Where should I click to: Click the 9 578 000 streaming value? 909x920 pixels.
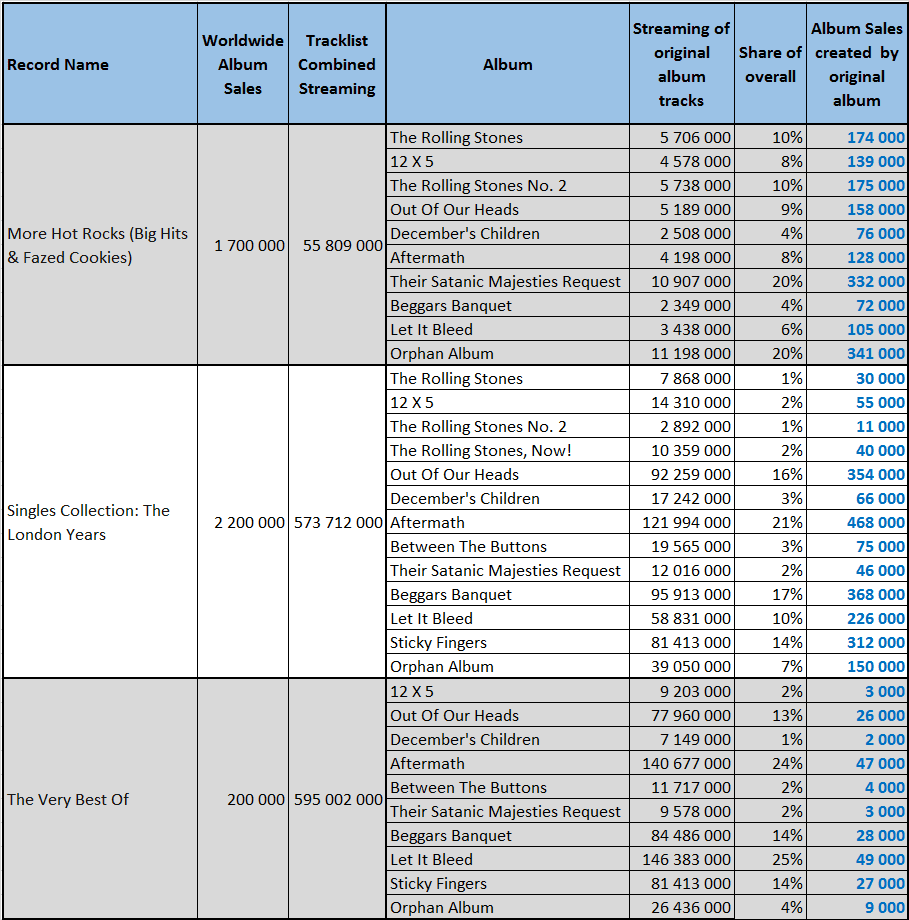tap(695, 812)
